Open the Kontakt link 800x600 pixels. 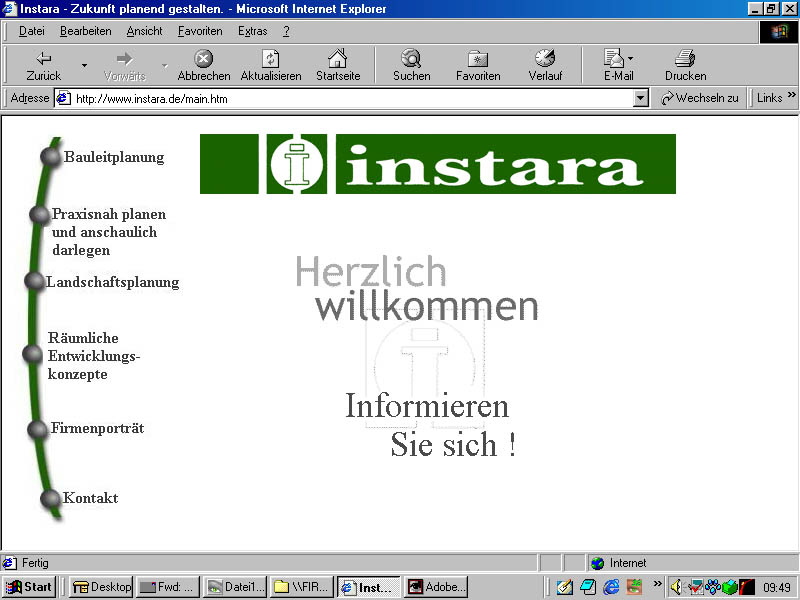[90, 497]
